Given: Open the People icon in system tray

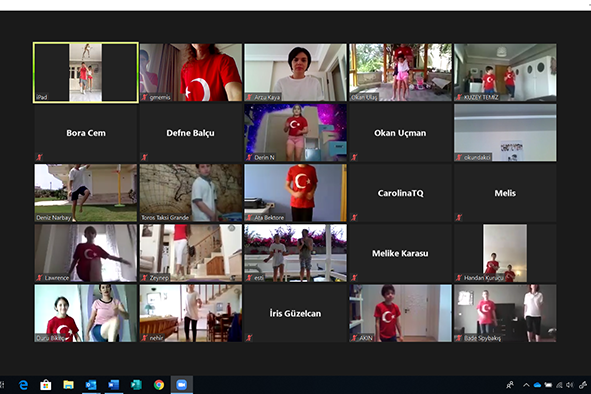Looking at the screenshot, I should point(510,385).
